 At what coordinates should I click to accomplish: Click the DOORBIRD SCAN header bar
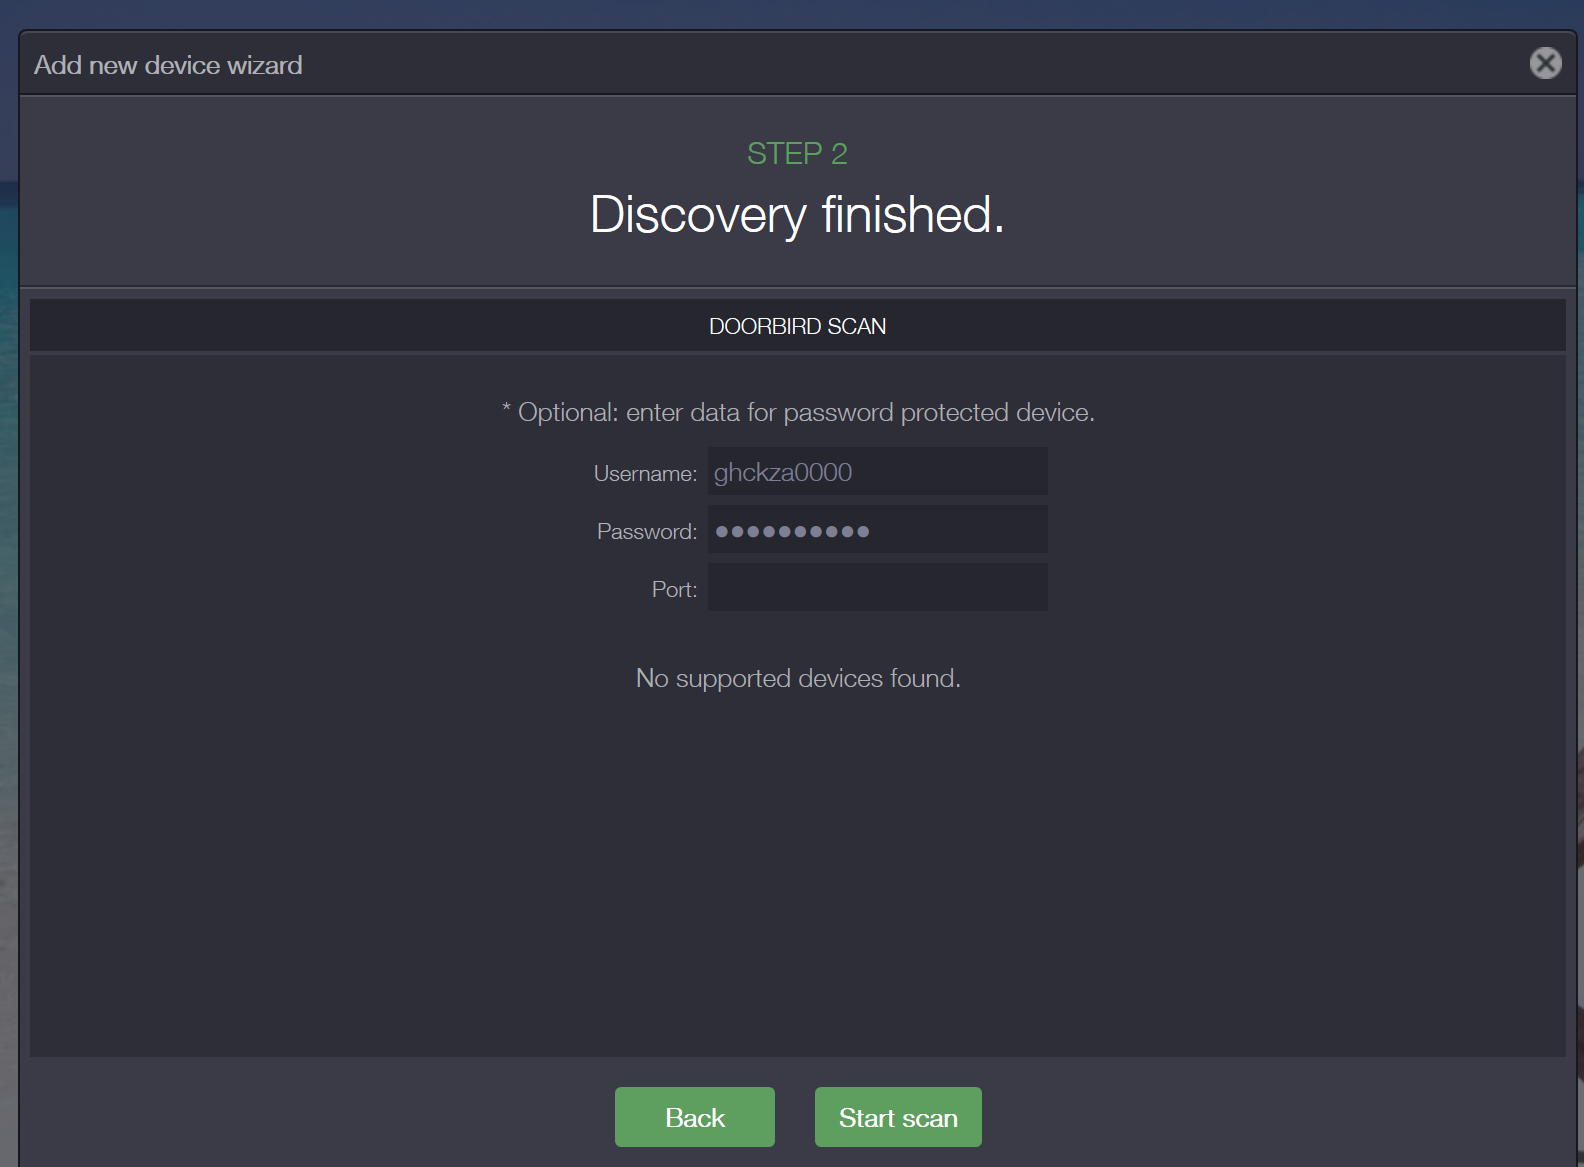pos(797,326)
